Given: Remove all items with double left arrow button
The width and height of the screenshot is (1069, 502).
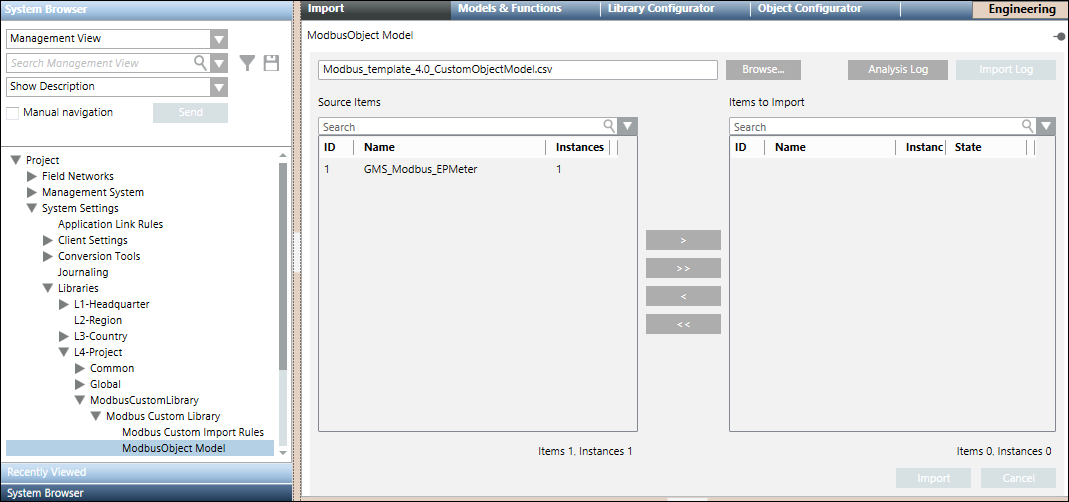Looking at the screenshot, I should (683, 324).
